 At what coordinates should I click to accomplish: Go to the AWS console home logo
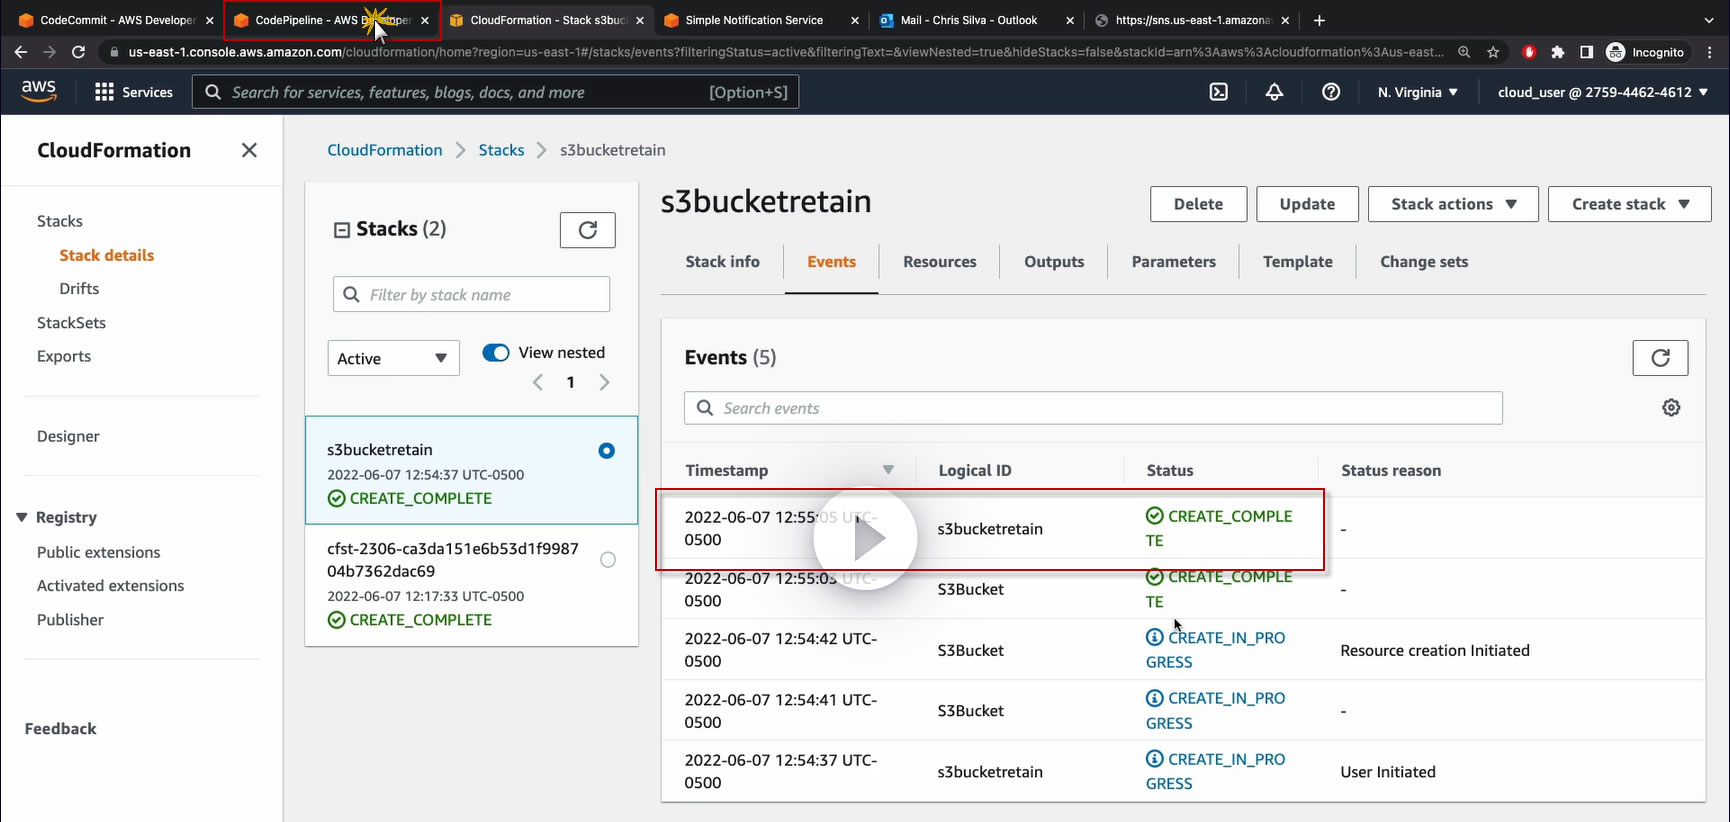click(39, 91)
